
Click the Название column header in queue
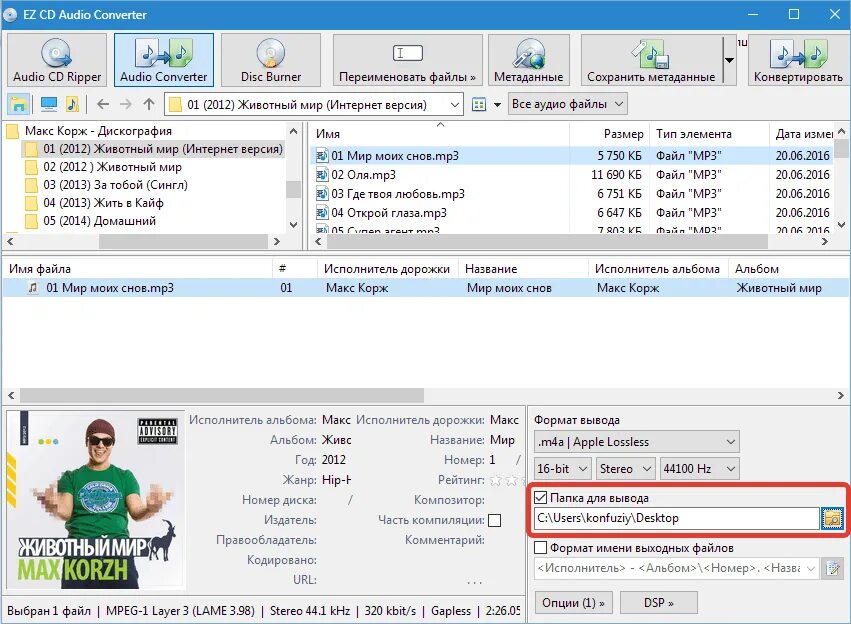pyautogui.click(x=523, y=269)
